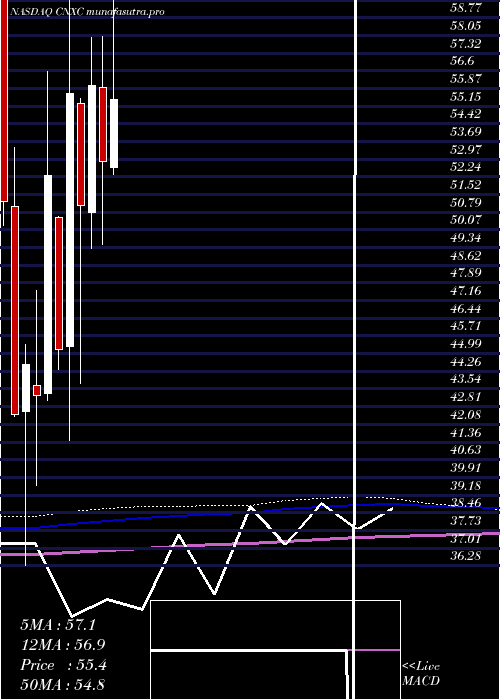Click the 44.26 price level

(466, 362)
